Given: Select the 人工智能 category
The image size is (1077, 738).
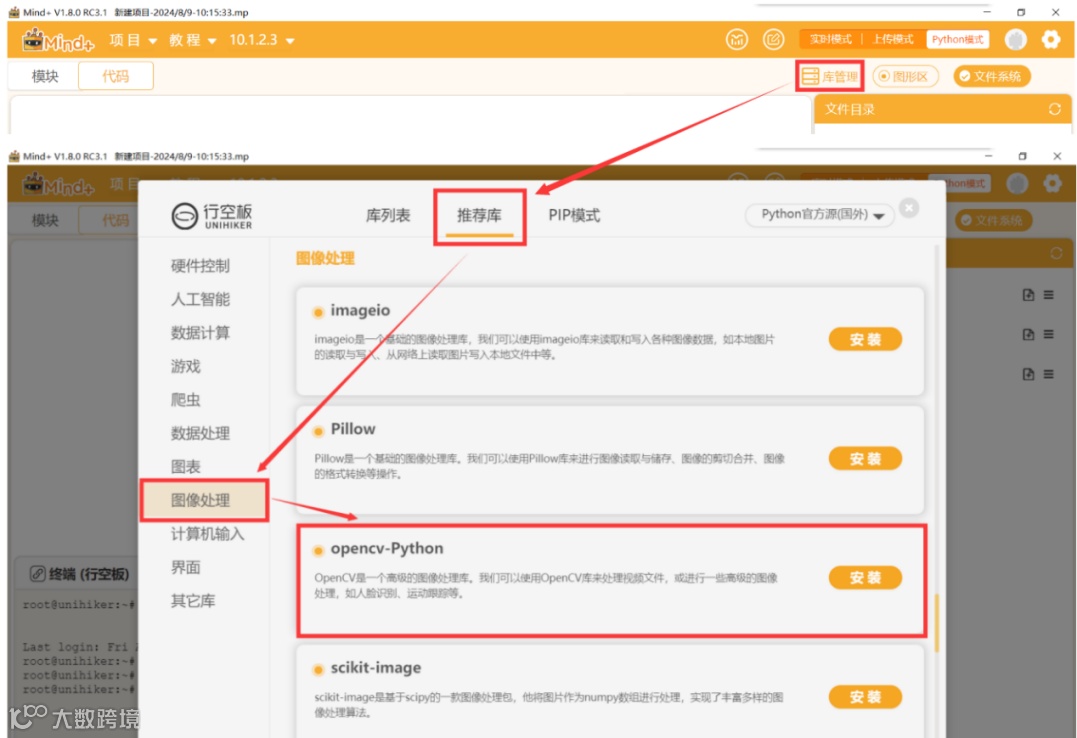Looking at the screenshot, I should pos(200,300).
